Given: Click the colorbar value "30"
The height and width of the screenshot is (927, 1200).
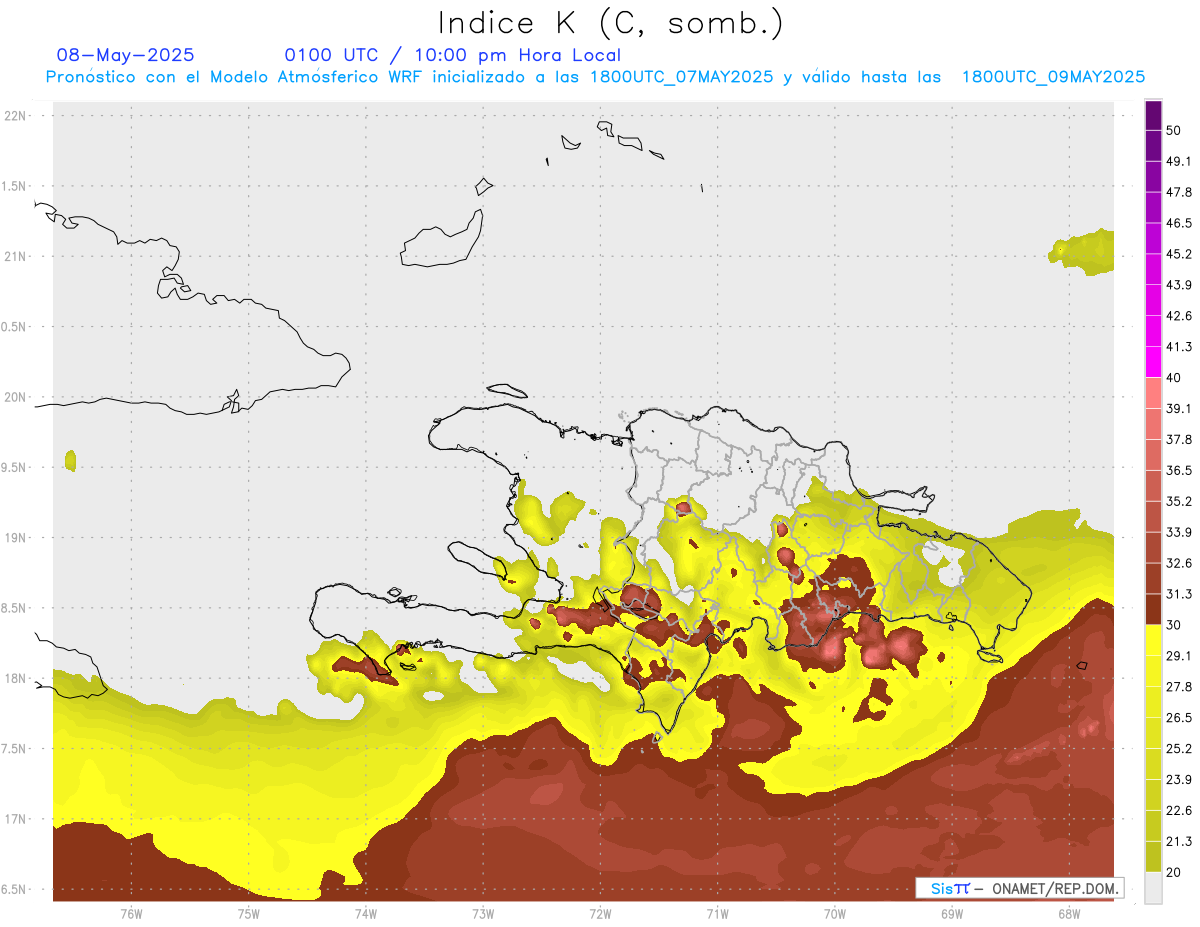Looking at the screenshot, I should 1174,625.
